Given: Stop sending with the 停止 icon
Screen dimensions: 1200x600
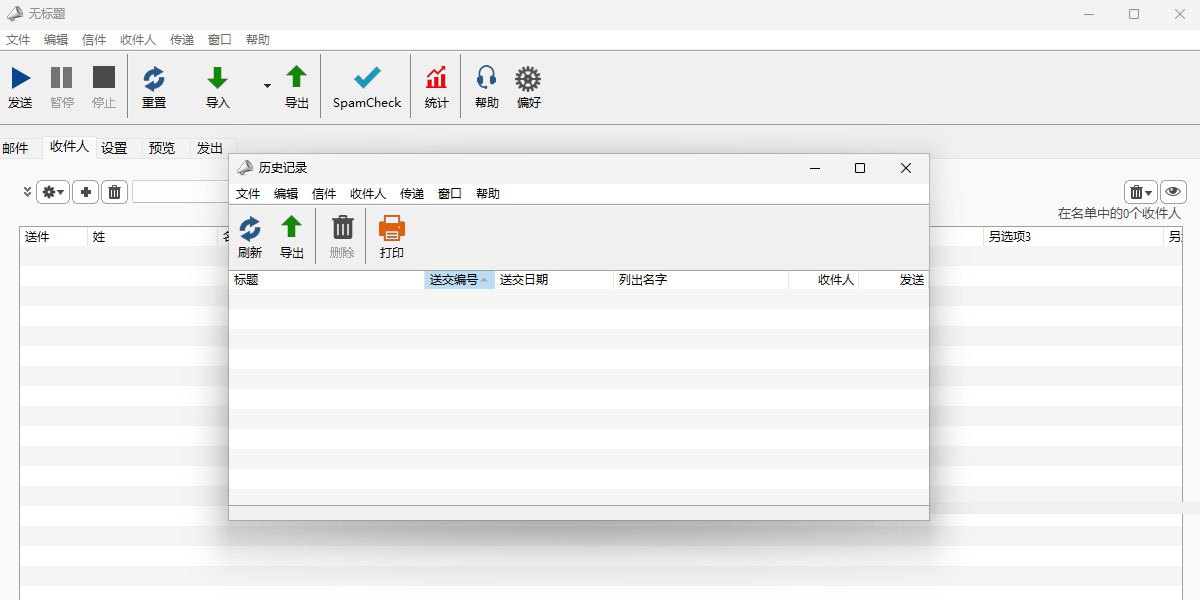Looking at the screenshot, I should click(x=103, y=85).
